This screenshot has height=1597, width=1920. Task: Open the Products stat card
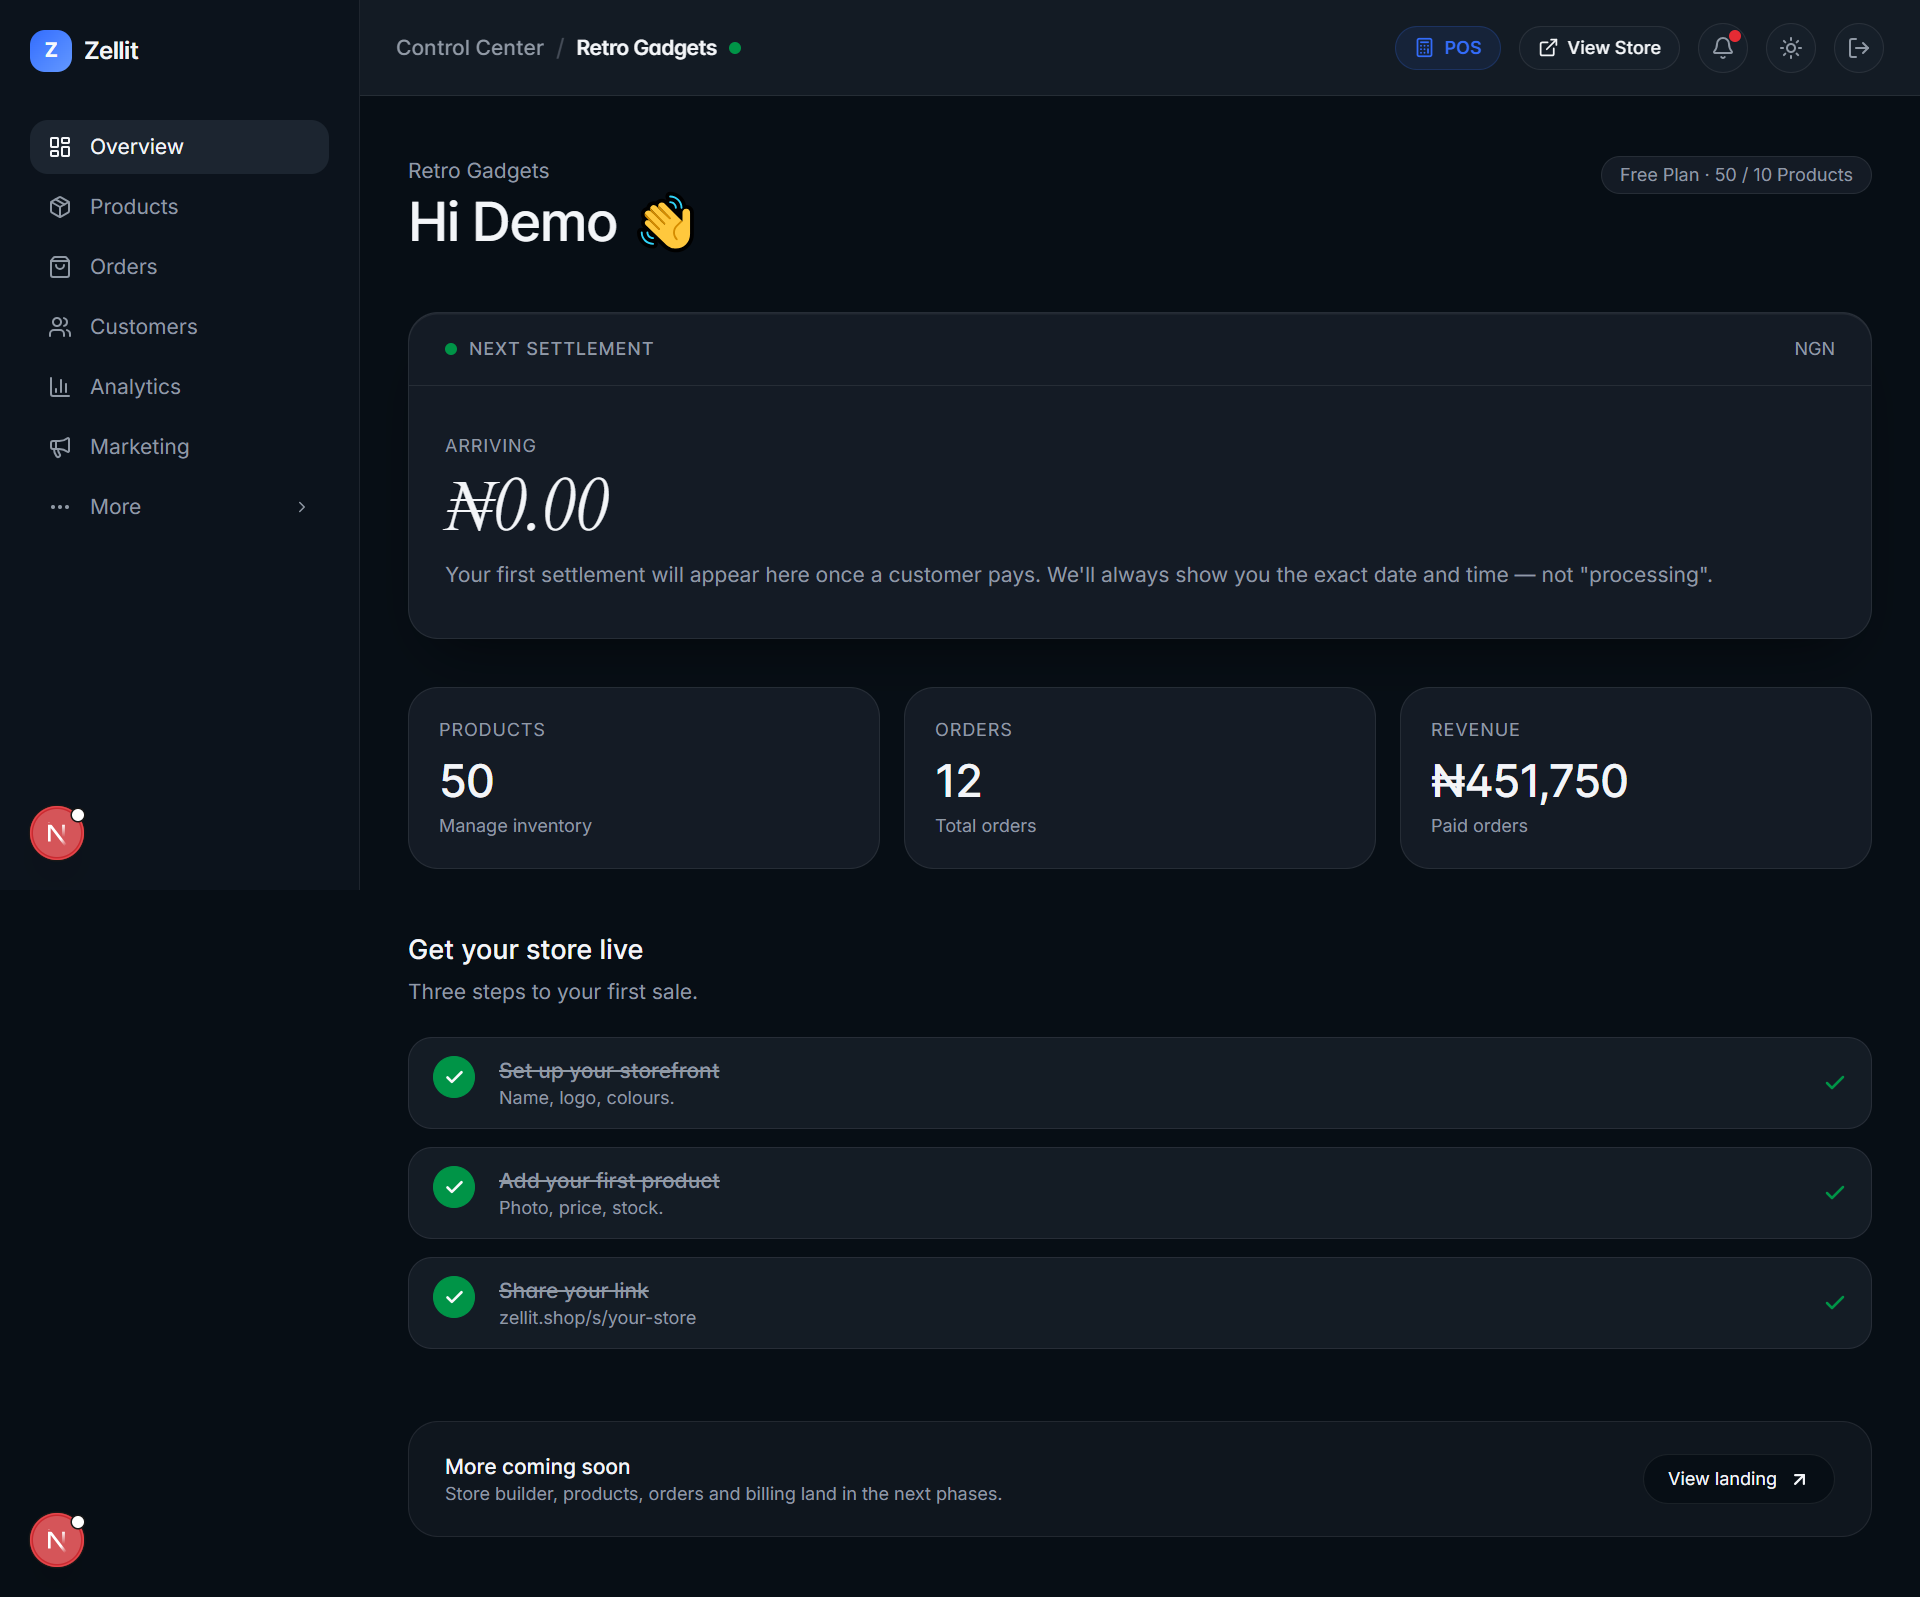(643, 778)
